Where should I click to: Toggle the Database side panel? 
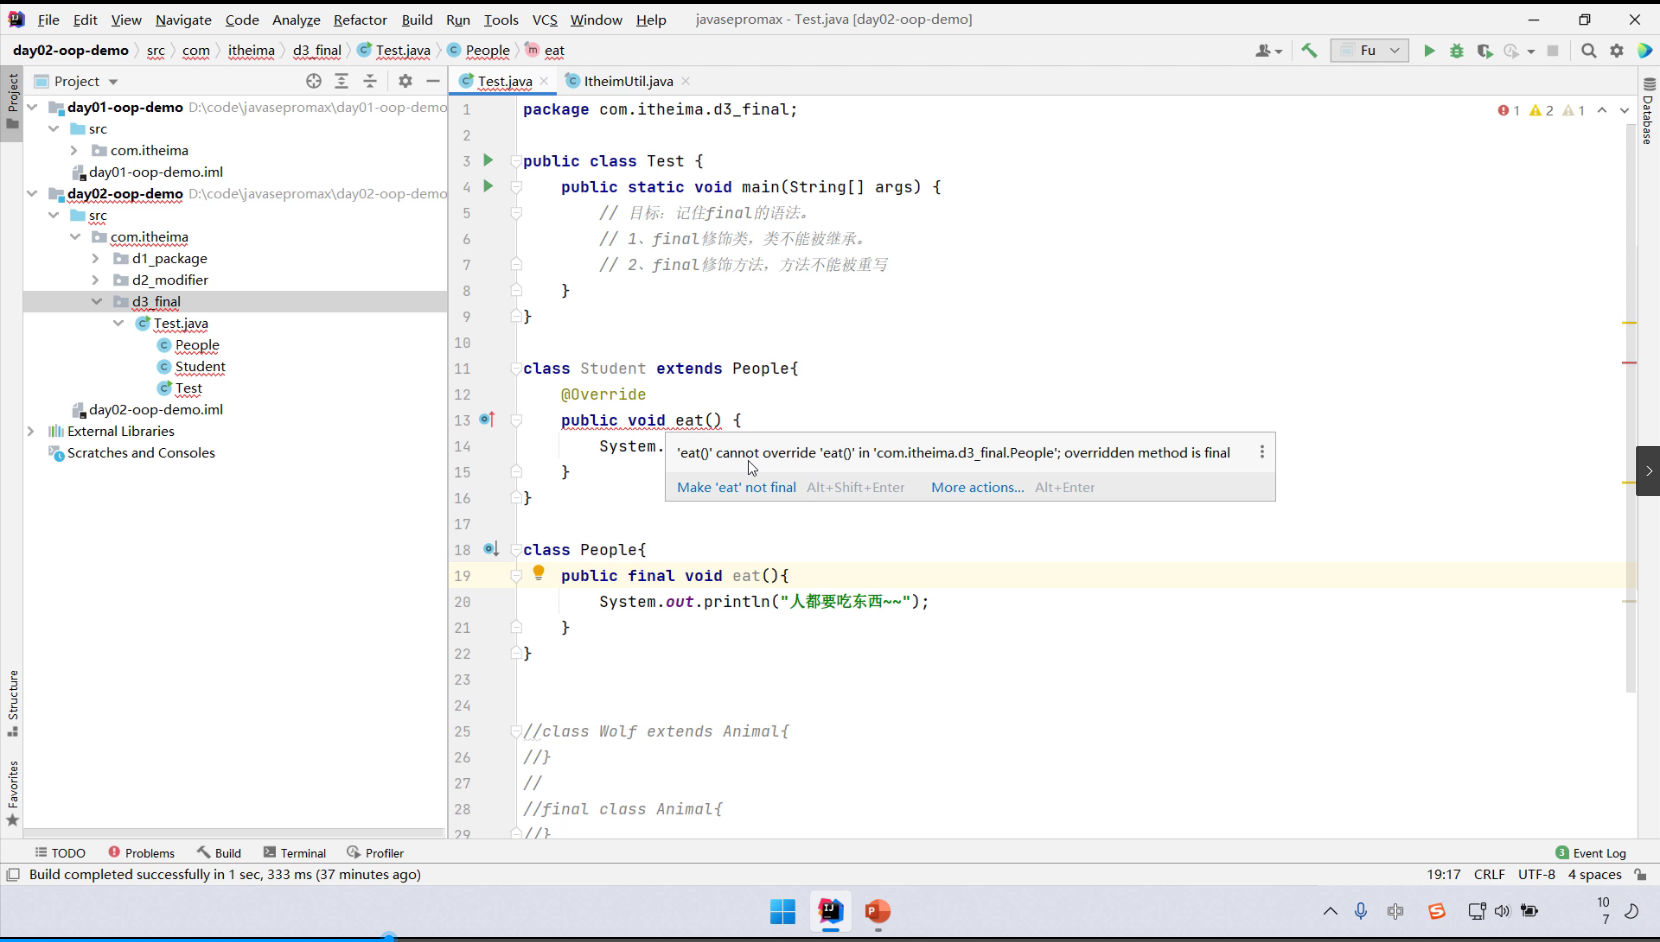coord(1648,111)
